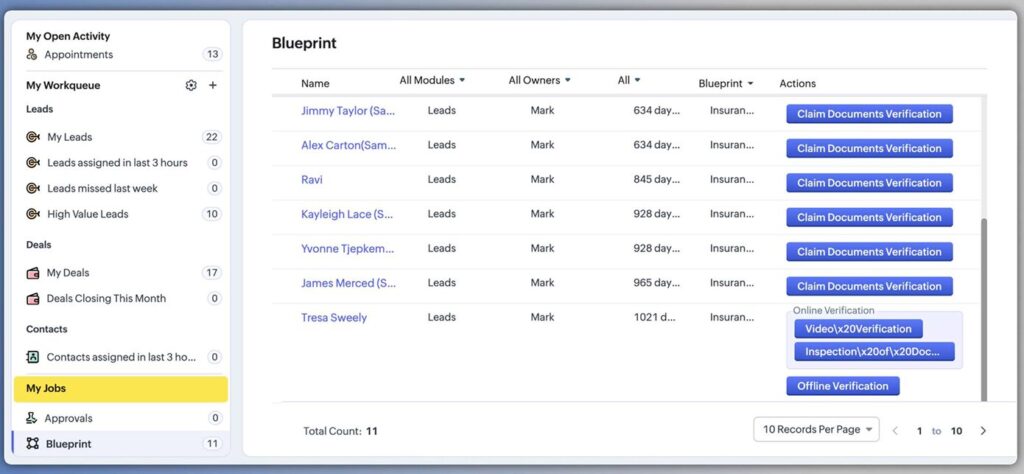The height and width of the screenshot is (474, 1024).
Task: Click the Video Verification button
Action: [x=858, y=329]
